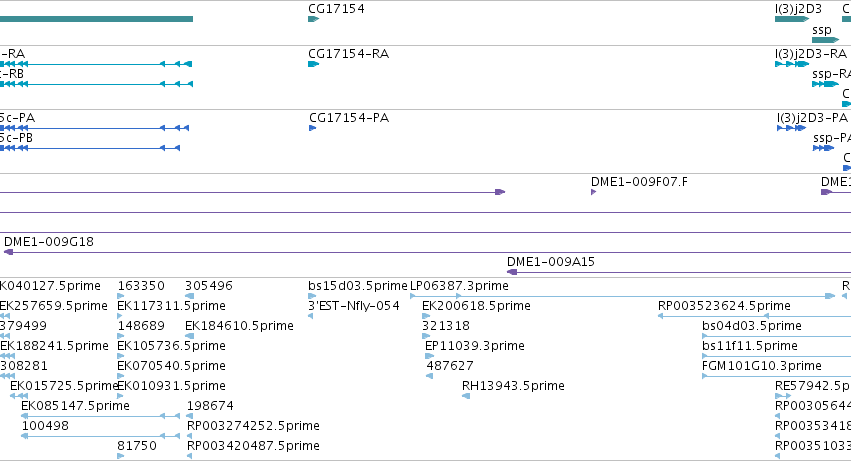Click the CG17154 gene arrow glyph

pos(313,19)
